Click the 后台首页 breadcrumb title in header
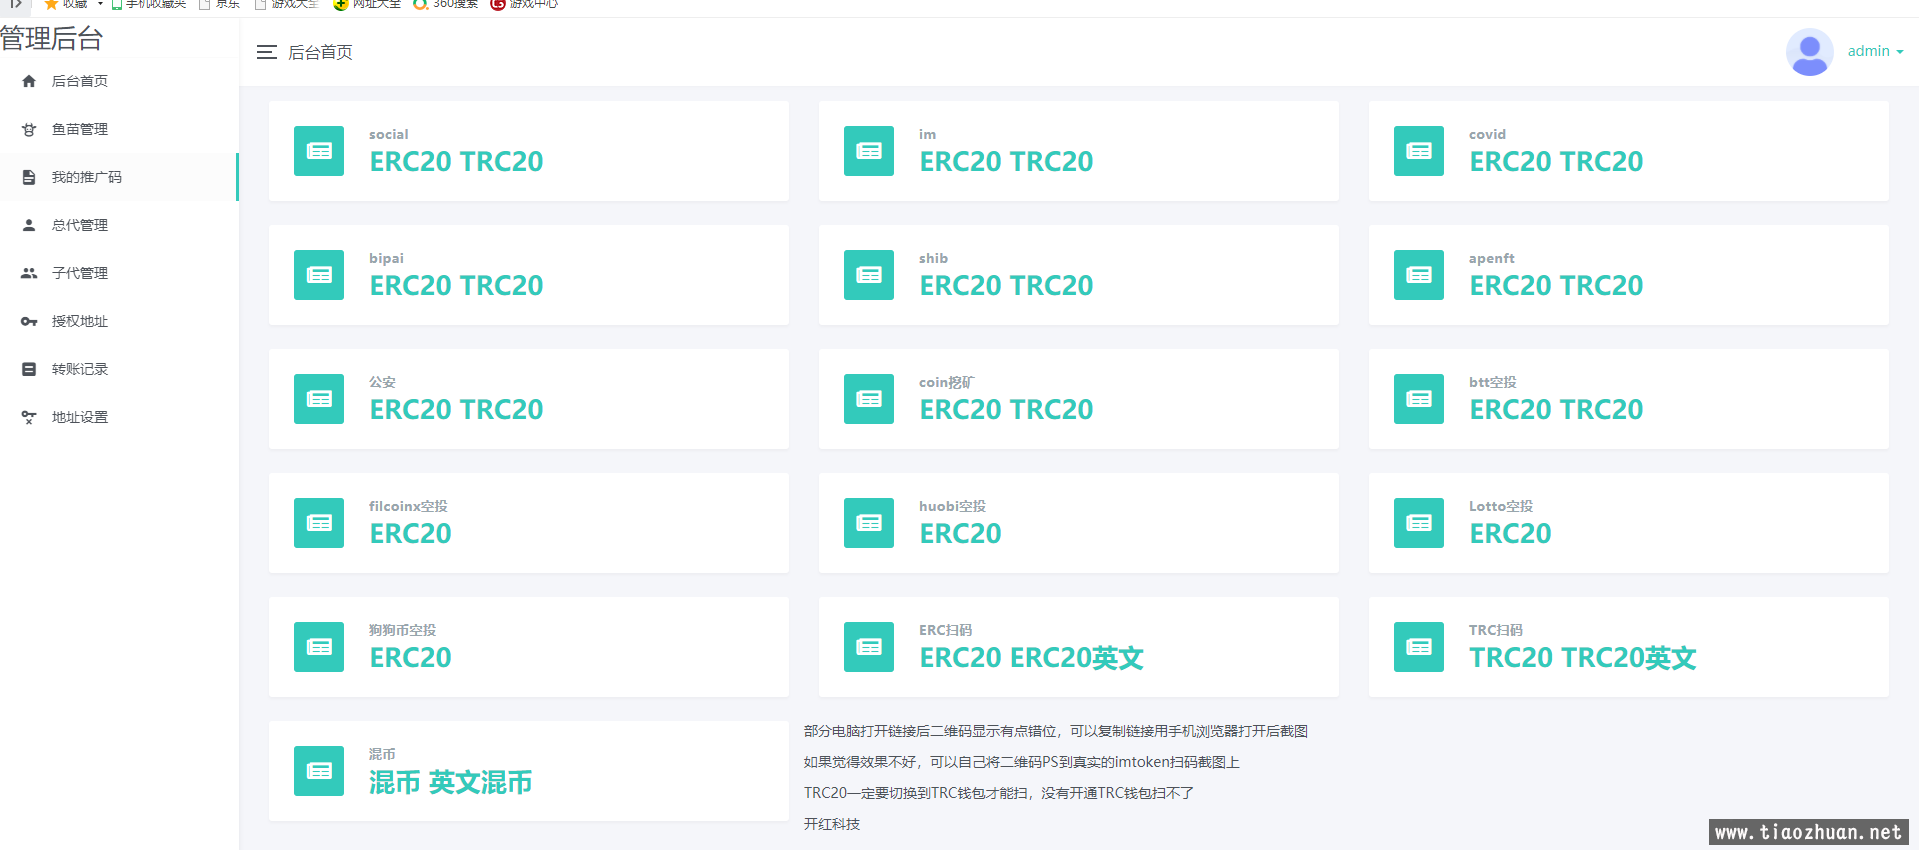 tap(320, 52)
